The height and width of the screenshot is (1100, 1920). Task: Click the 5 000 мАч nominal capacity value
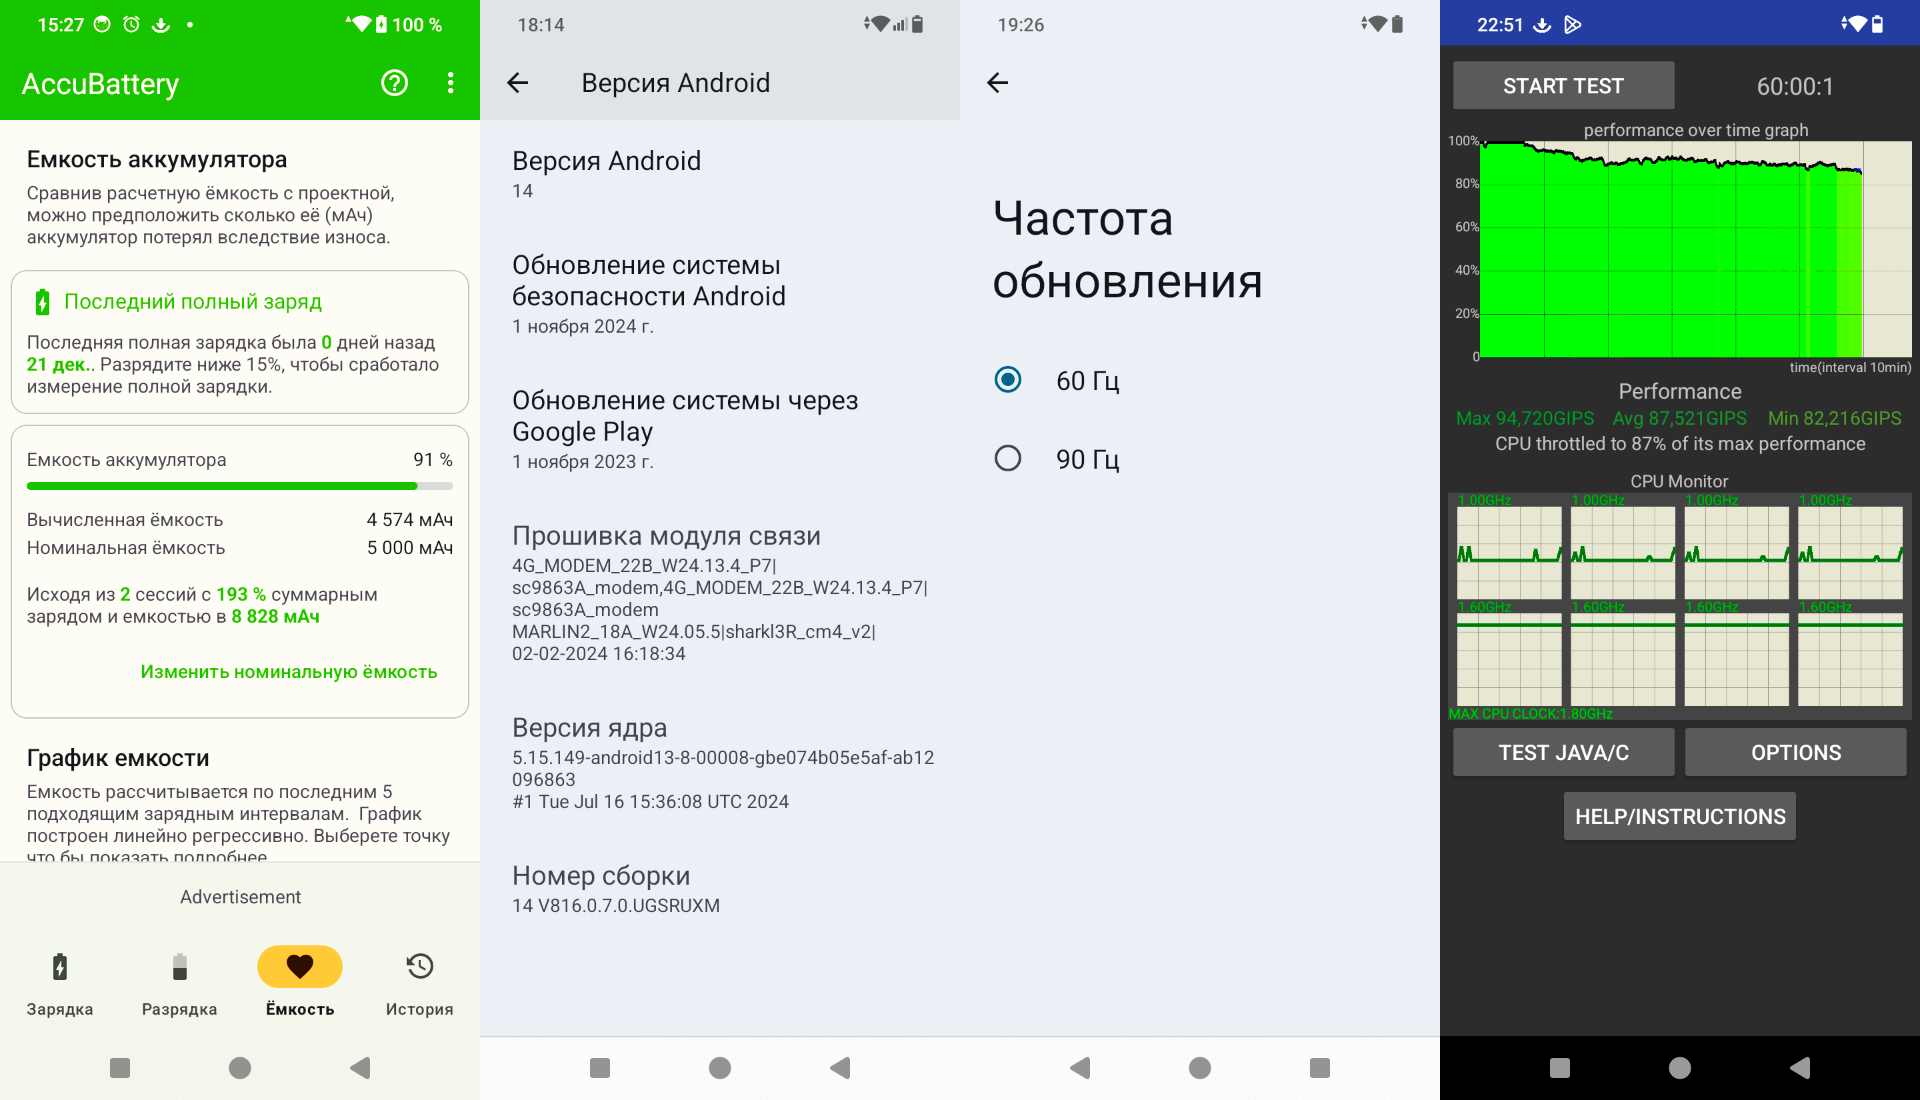point(409,548)
